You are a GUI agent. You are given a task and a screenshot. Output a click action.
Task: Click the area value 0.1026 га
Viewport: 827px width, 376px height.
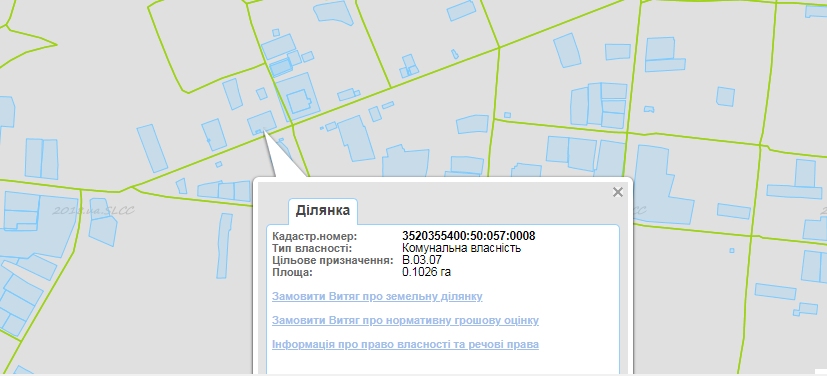(x=427, y=272)
